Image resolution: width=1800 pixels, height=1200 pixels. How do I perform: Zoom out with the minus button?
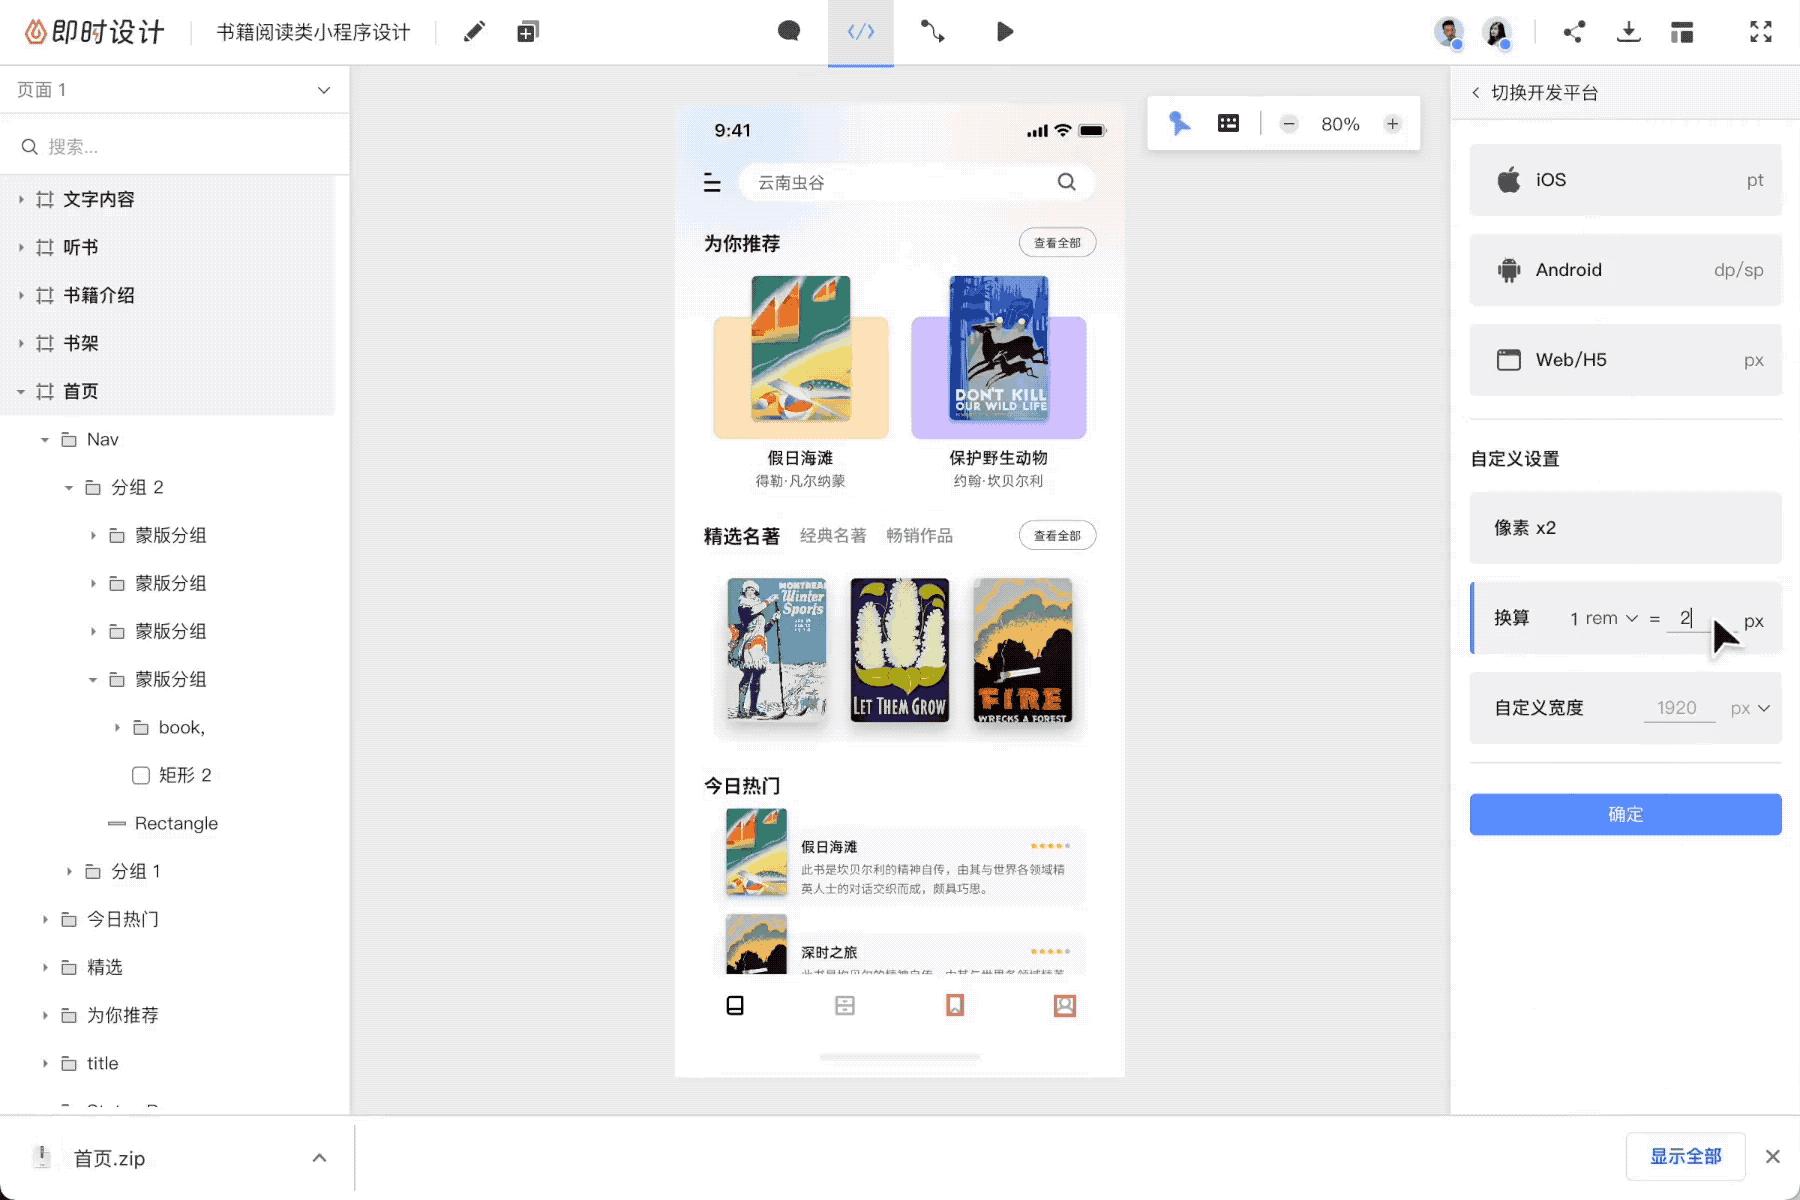point(1289,124)
